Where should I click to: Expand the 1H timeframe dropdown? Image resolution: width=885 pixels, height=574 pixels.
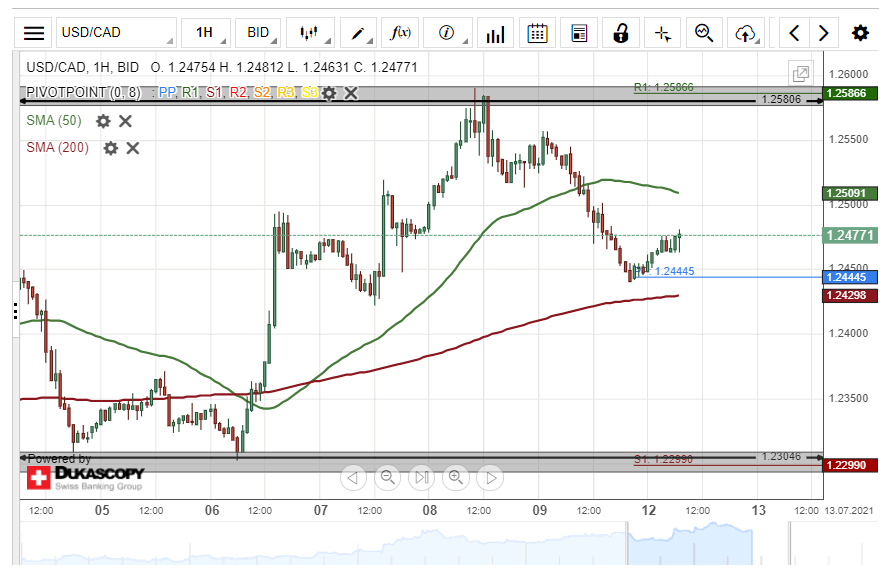pyautogui.click(x=211, y=33)
